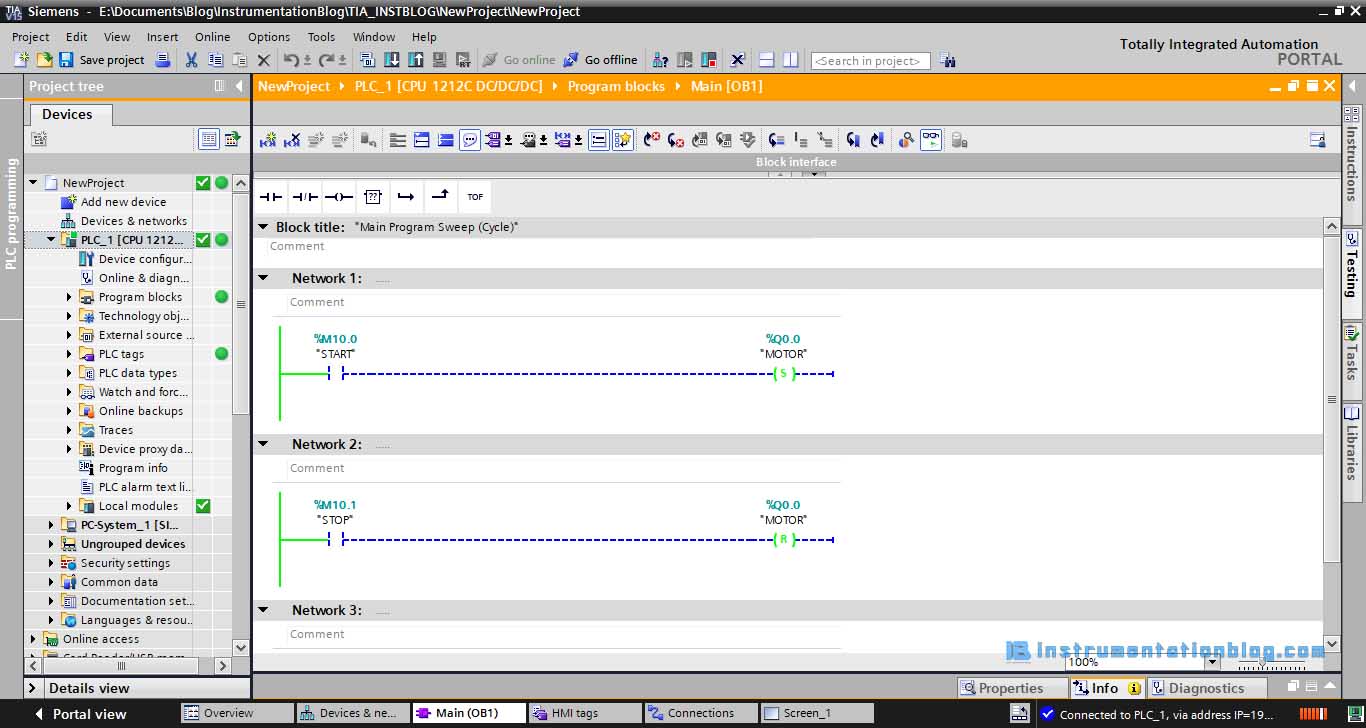Click the Delete X icon

[x=264, y=60]
